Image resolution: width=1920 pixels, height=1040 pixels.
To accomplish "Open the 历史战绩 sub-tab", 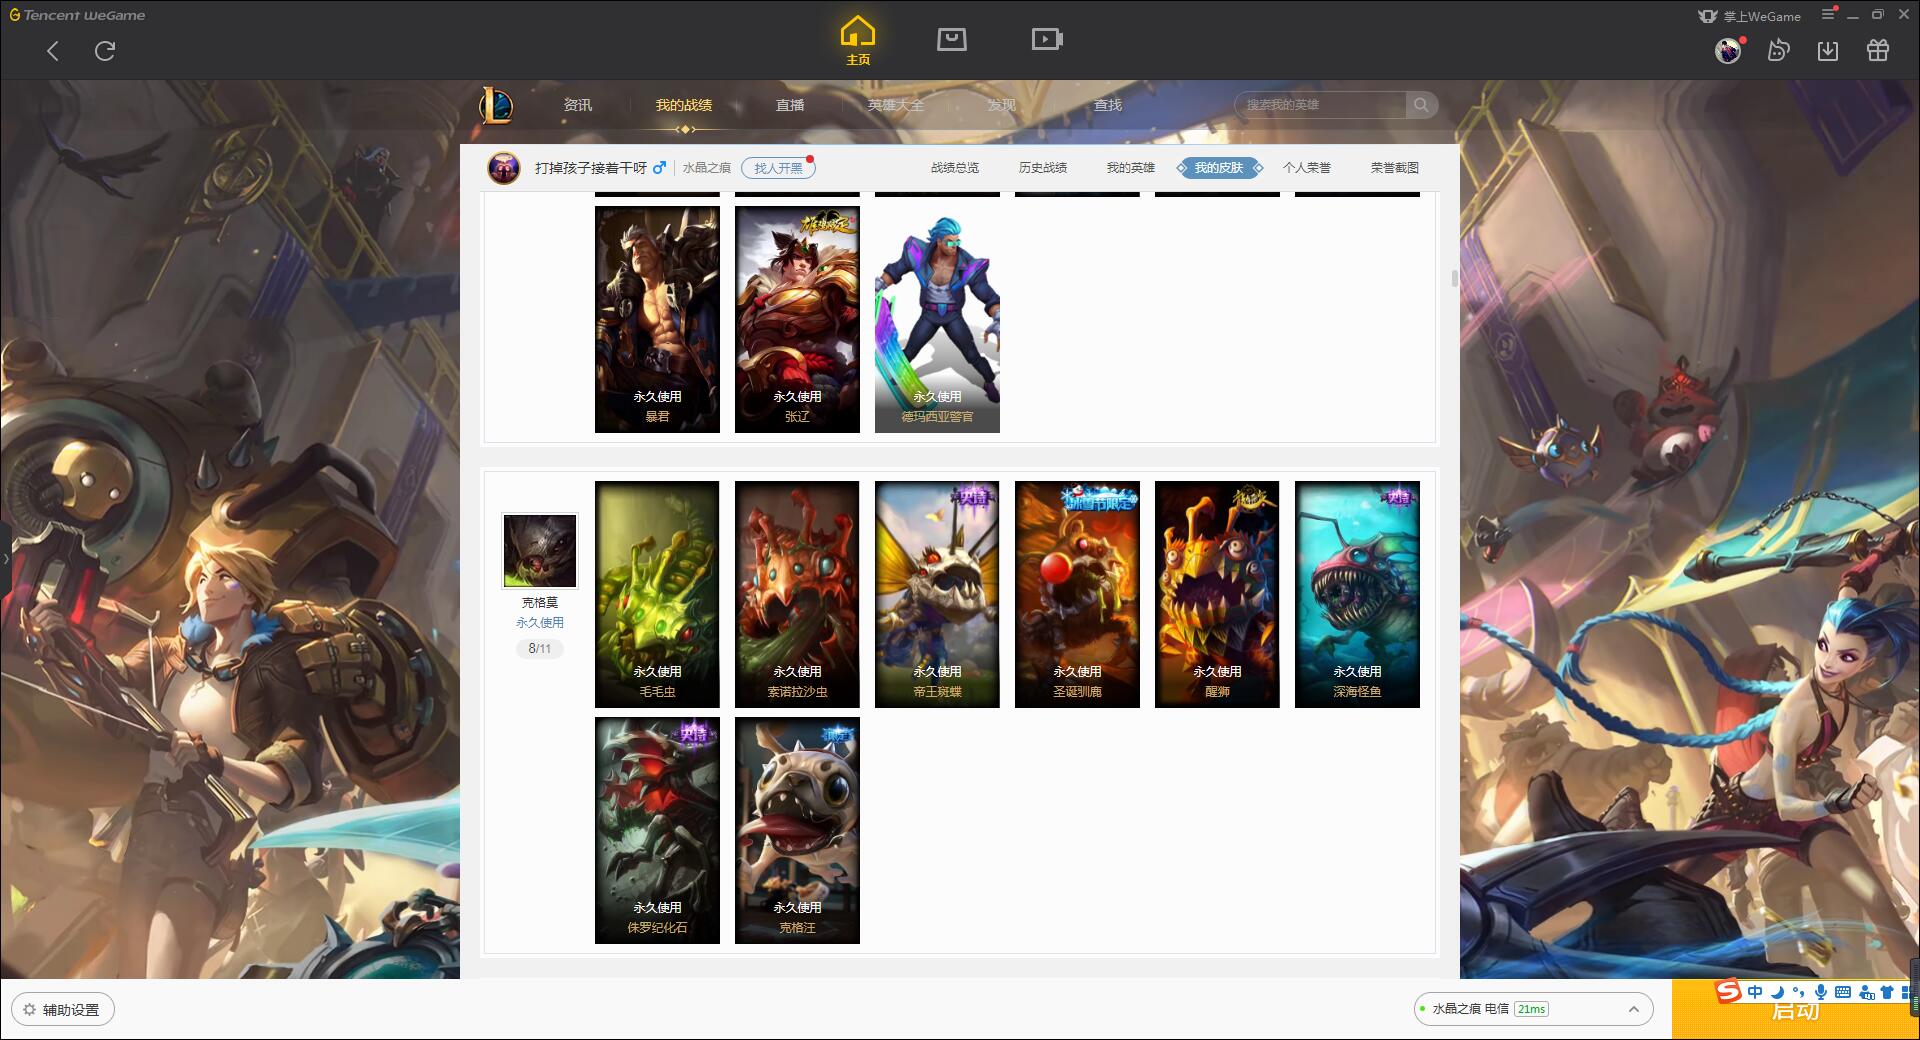I will pyautogui.click(x=1042, y=168).
